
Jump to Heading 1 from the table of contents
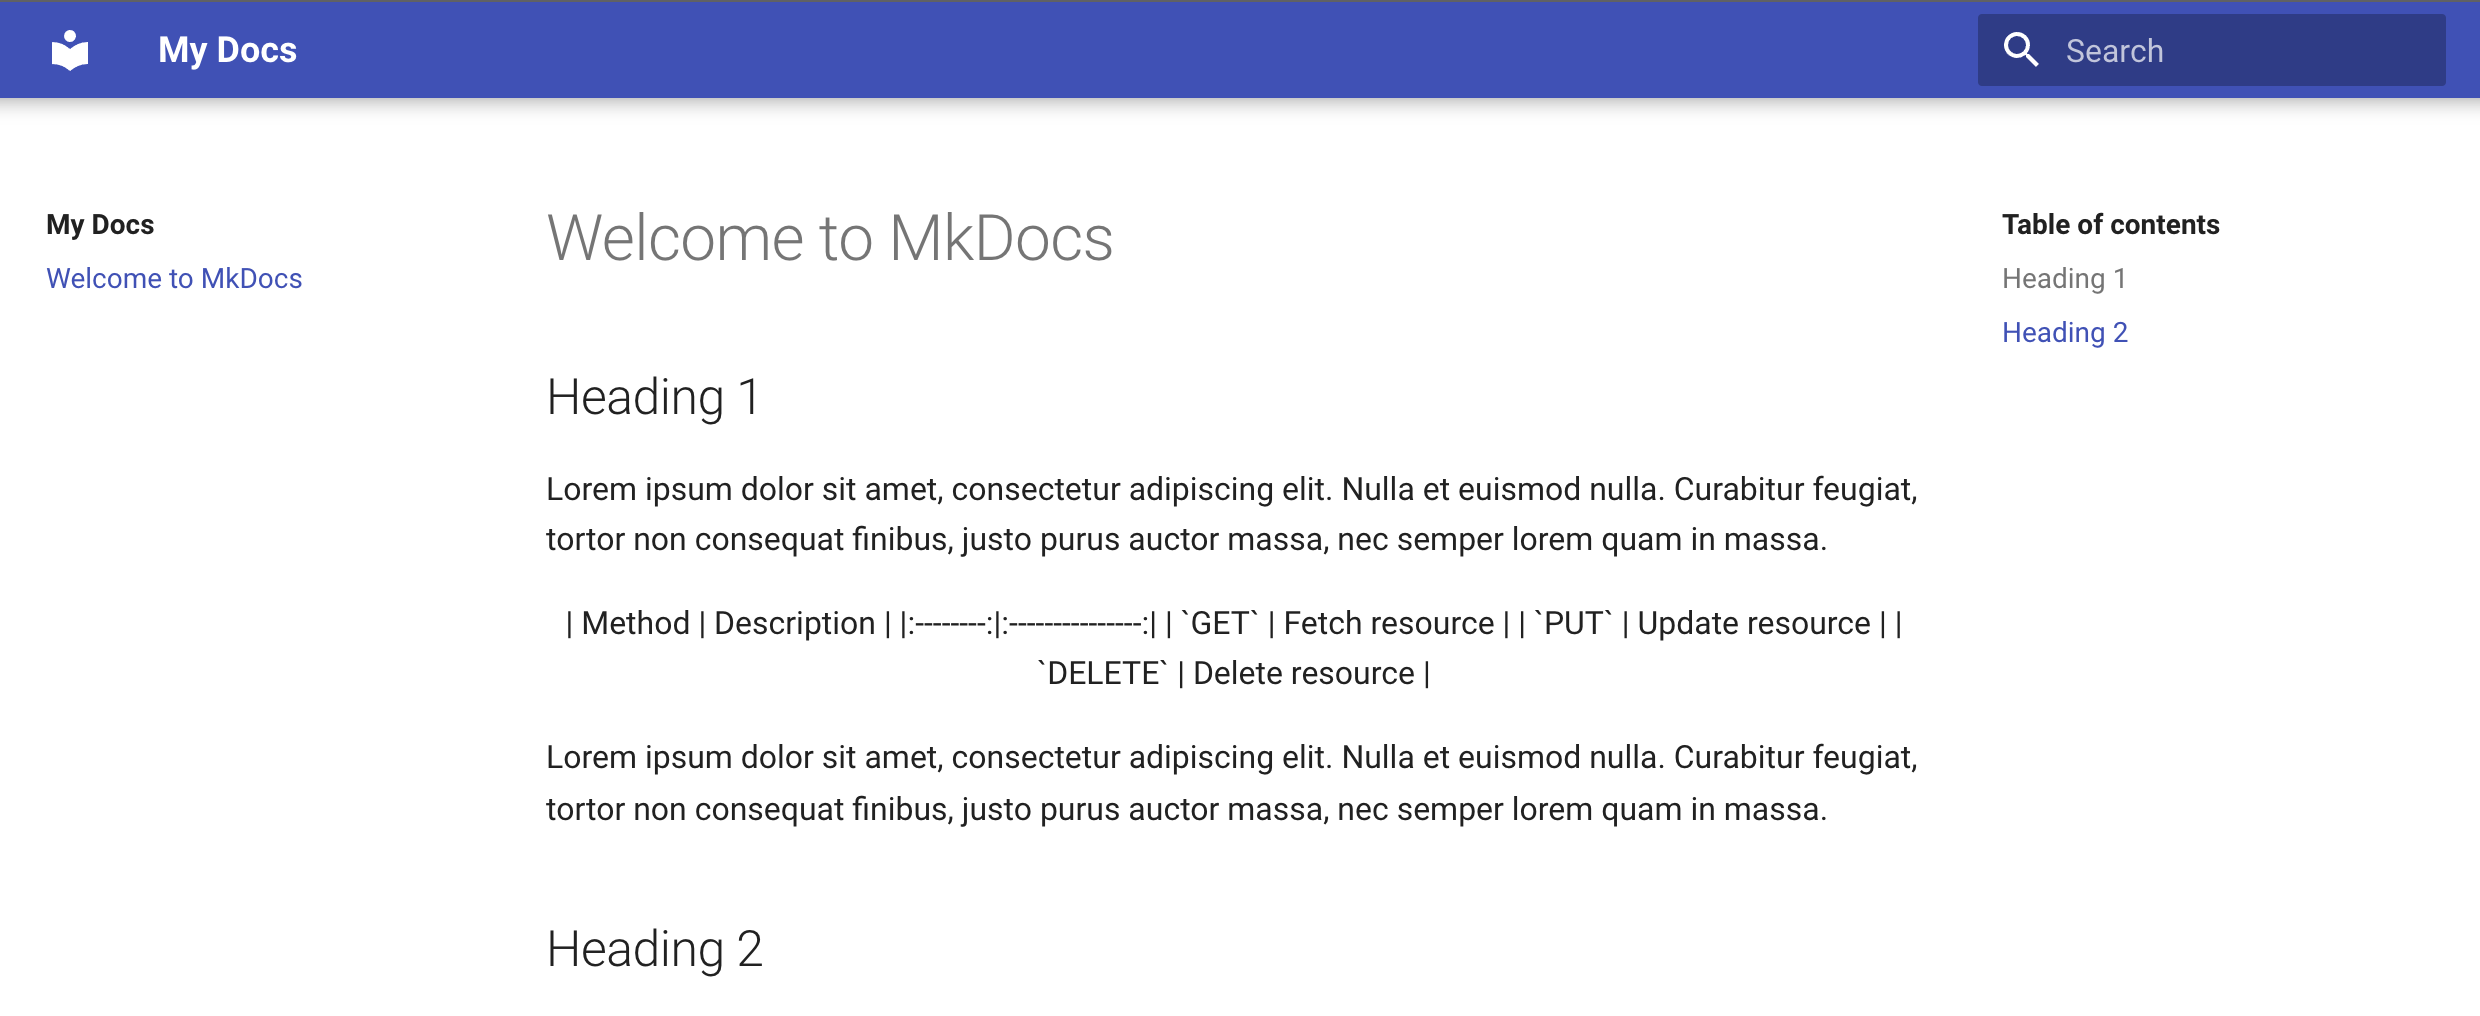(x=2064, y=278)
